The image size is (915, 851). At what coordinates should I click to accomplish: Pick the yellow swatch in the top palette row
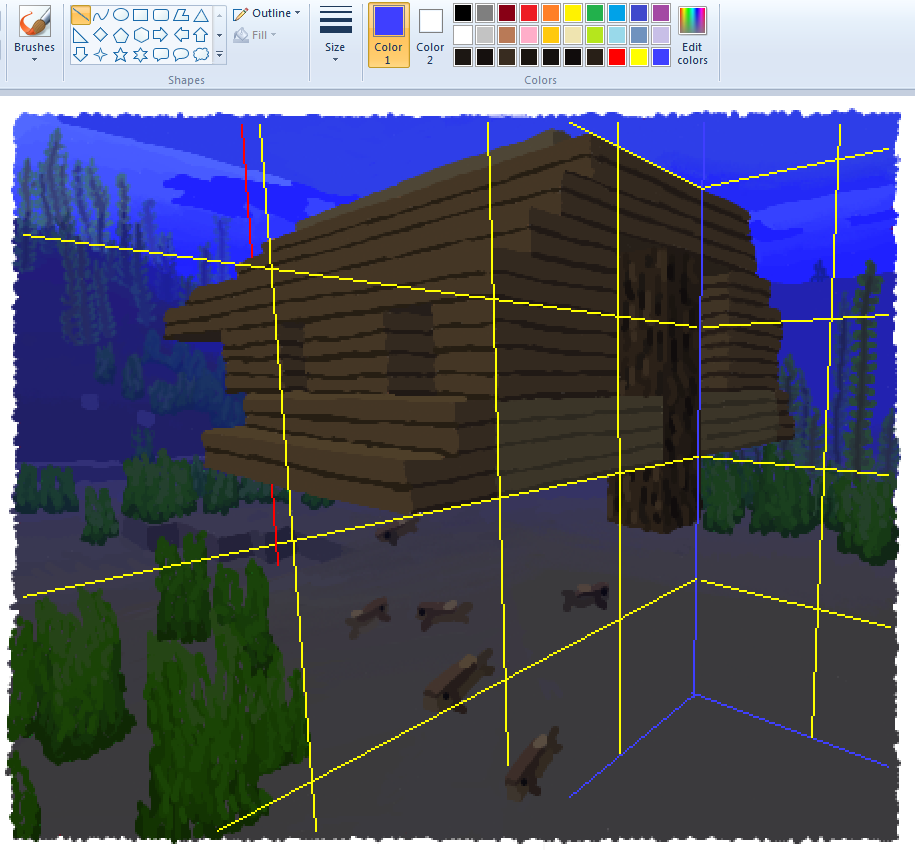[x=572, y=13]
